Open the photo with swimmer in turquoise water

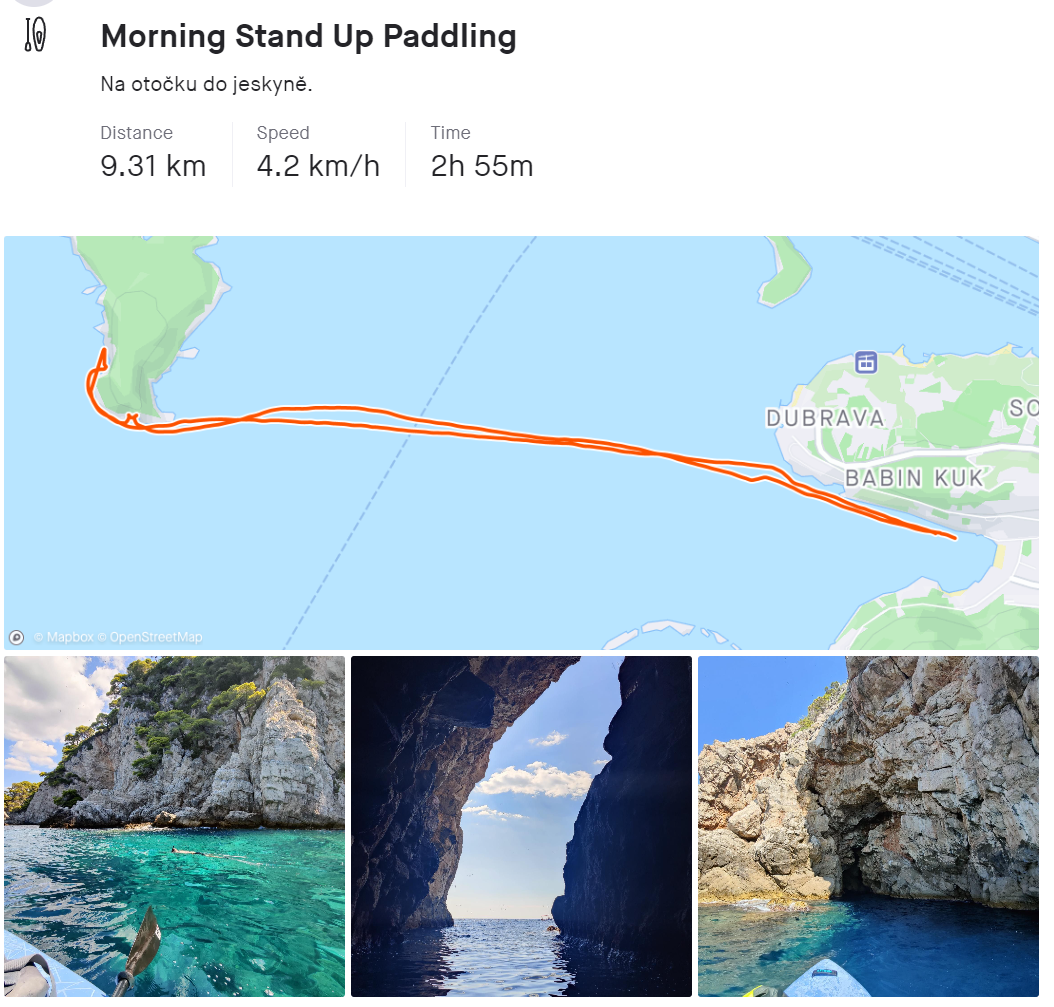[x=174, y=826]
